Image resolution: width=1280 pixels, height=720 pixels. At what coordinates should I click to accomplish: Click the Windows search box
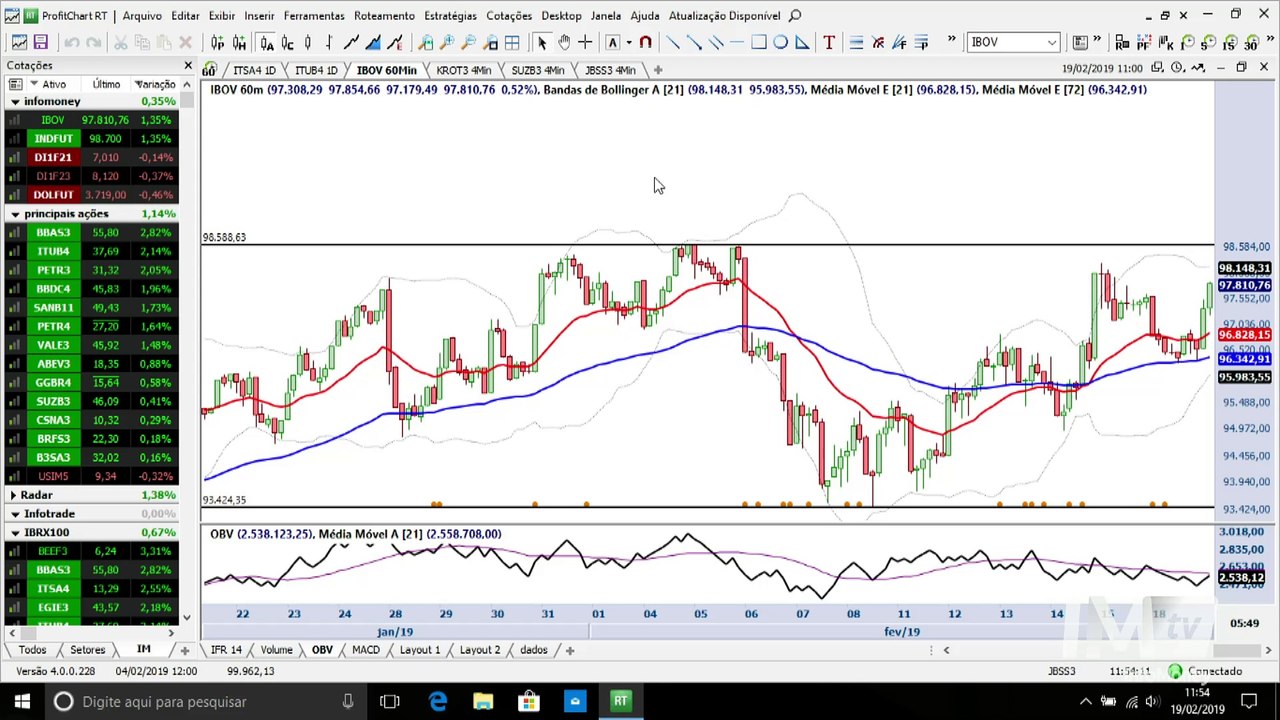[x=205, y=702]
